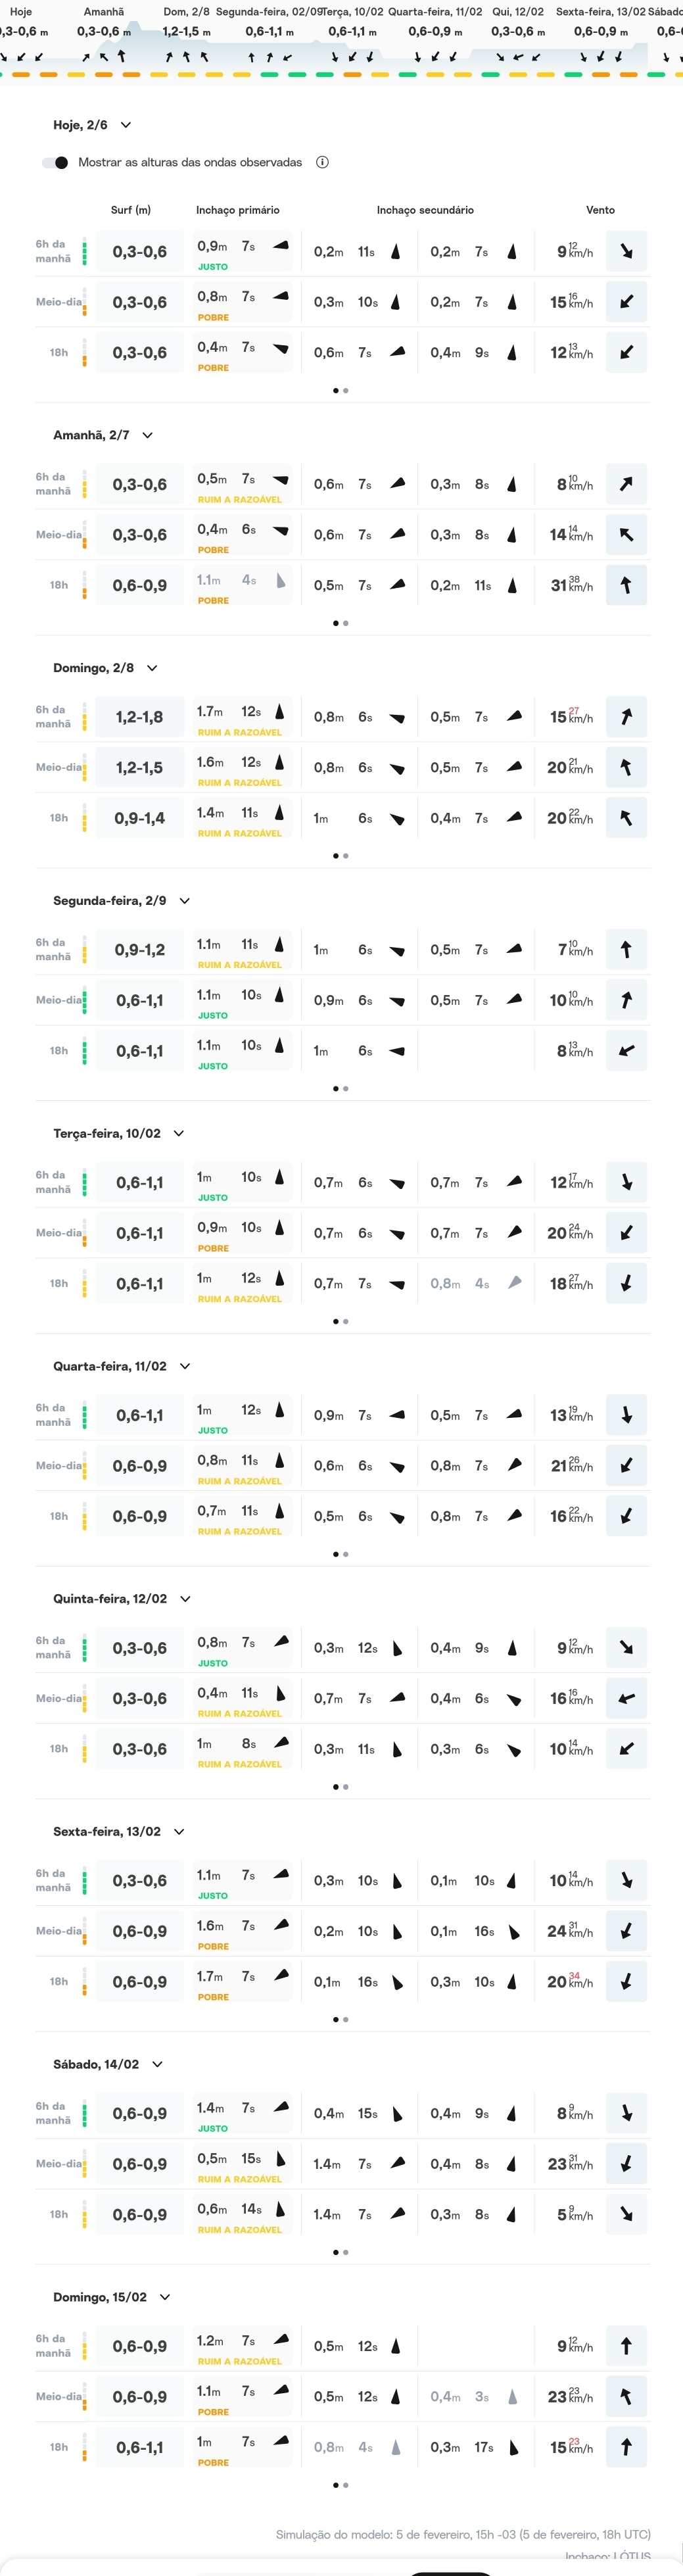Click wind arrow for Quinta-feira Meio-dia row
Image resolution: width=683 pixels, height=2576 pixels.
tap(626, 1699)
